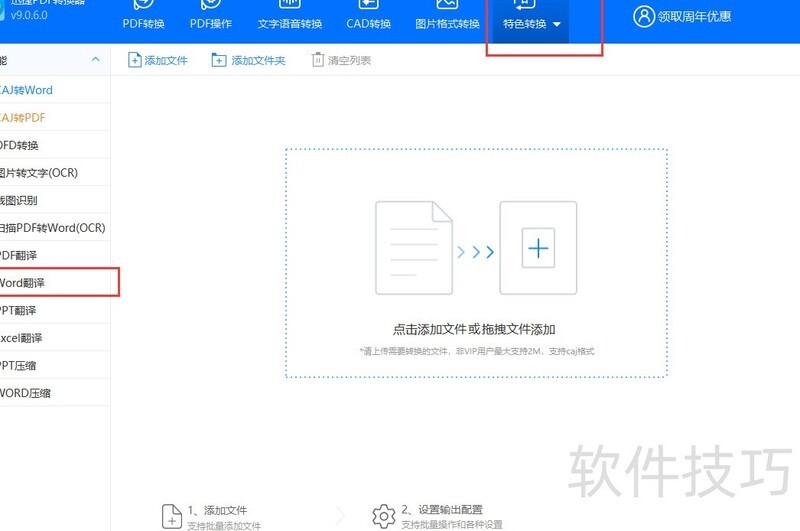Select OFD转换 in sidebar
Screen dimensions: 800x531
(55, 145)
